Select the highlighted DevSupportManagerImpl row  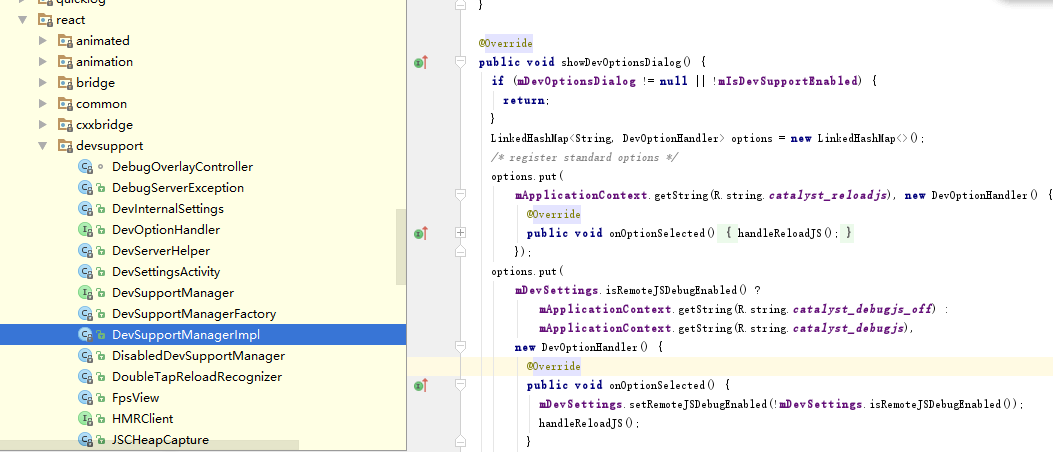pos(203,334)
